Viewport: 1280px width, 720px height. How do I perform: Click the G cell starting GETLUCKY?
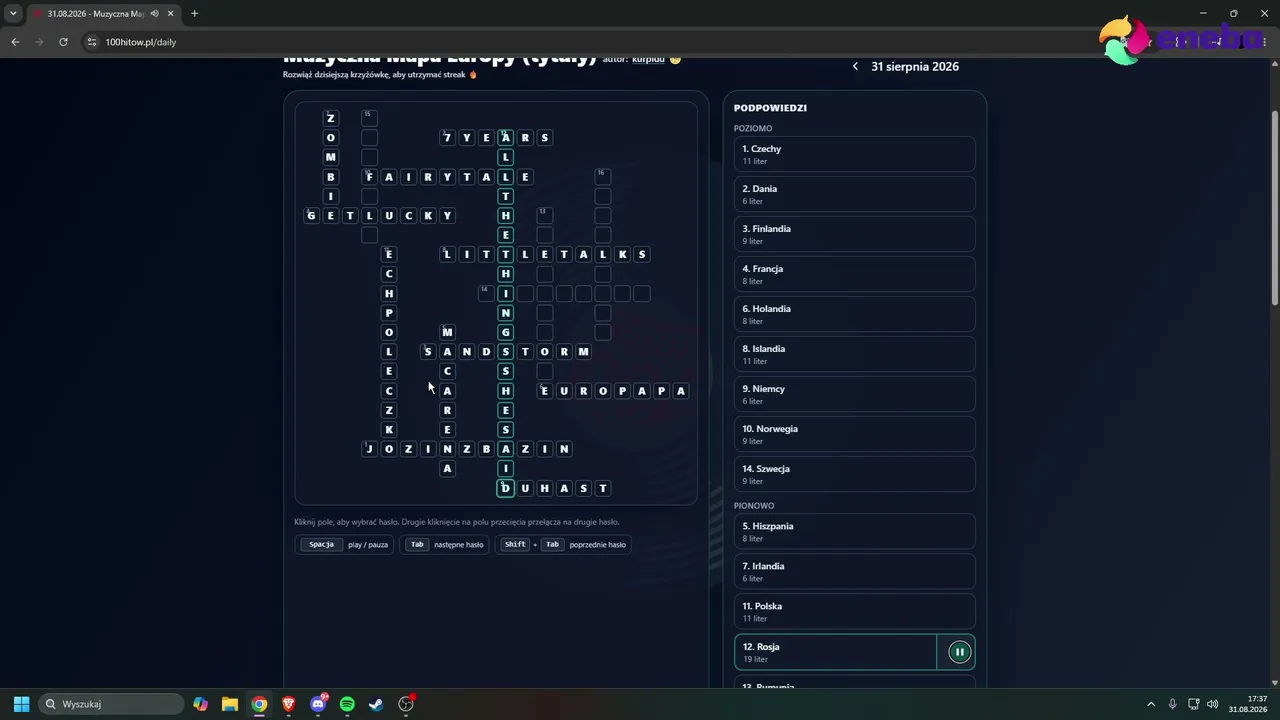pos(311,215)
